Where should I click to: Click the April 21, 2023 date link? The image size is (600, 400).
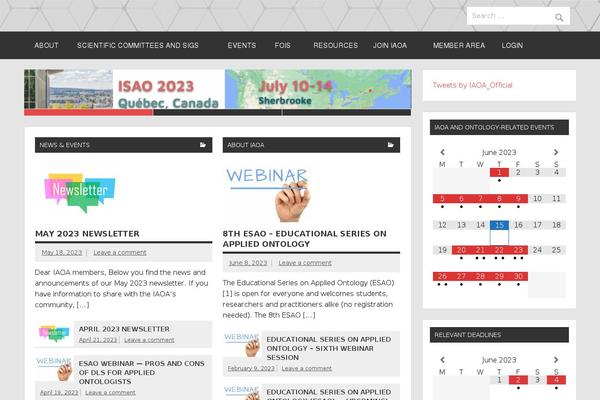click(x=98, y=340)
